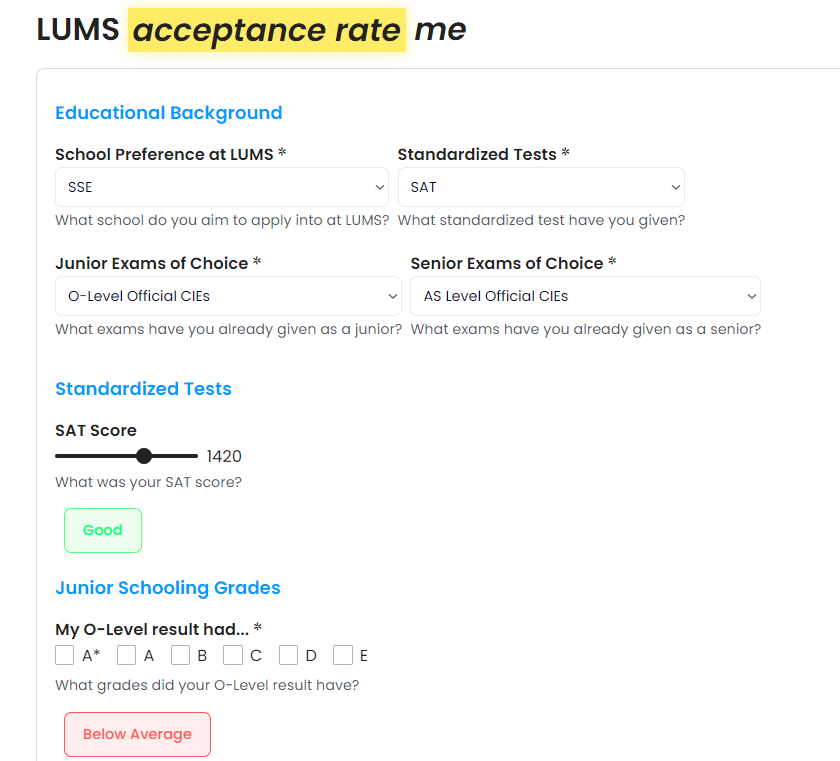Viewport: 840px width, 761px height.
Task: Tick the A grade checkbox
Action: 127,656
